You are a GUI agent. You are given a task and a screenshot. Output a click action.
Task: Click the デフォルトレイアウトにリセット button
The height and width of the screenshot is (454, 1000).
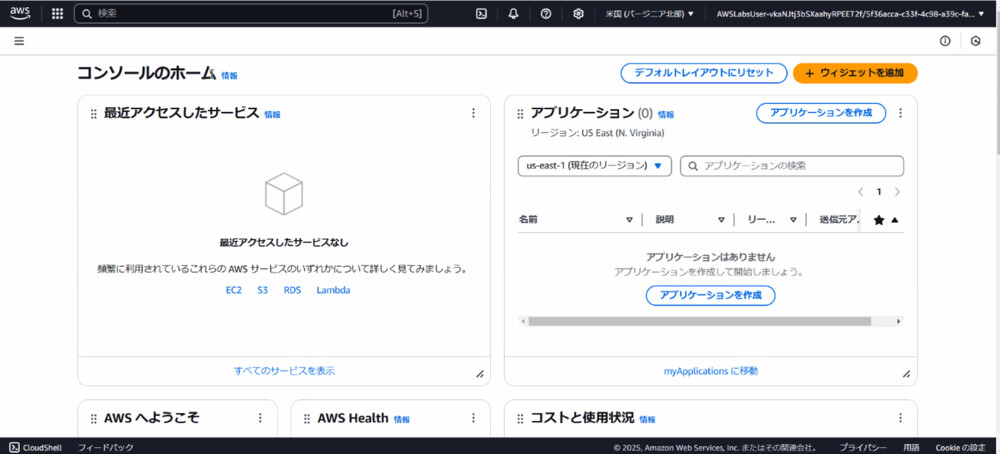coord(703,73)
